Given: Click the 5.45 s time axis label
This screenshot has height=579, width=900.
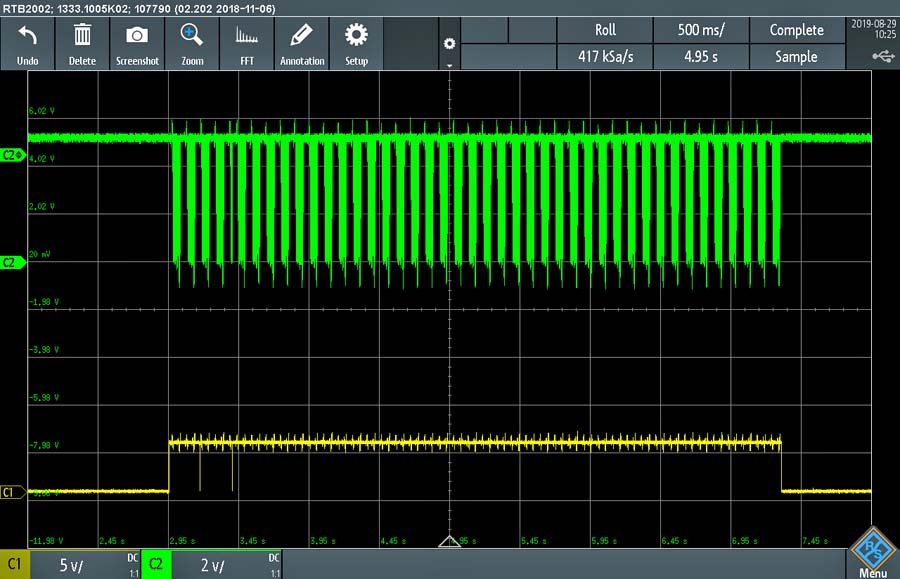Looking at the screenshot, I should click(x=534, y=541).
